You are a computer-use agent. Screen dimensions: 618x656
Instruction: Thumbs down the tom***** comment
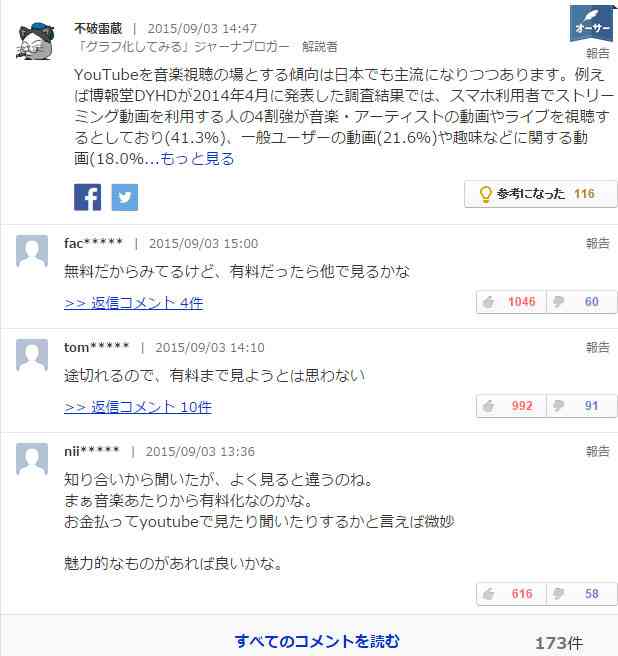[582, 406]
